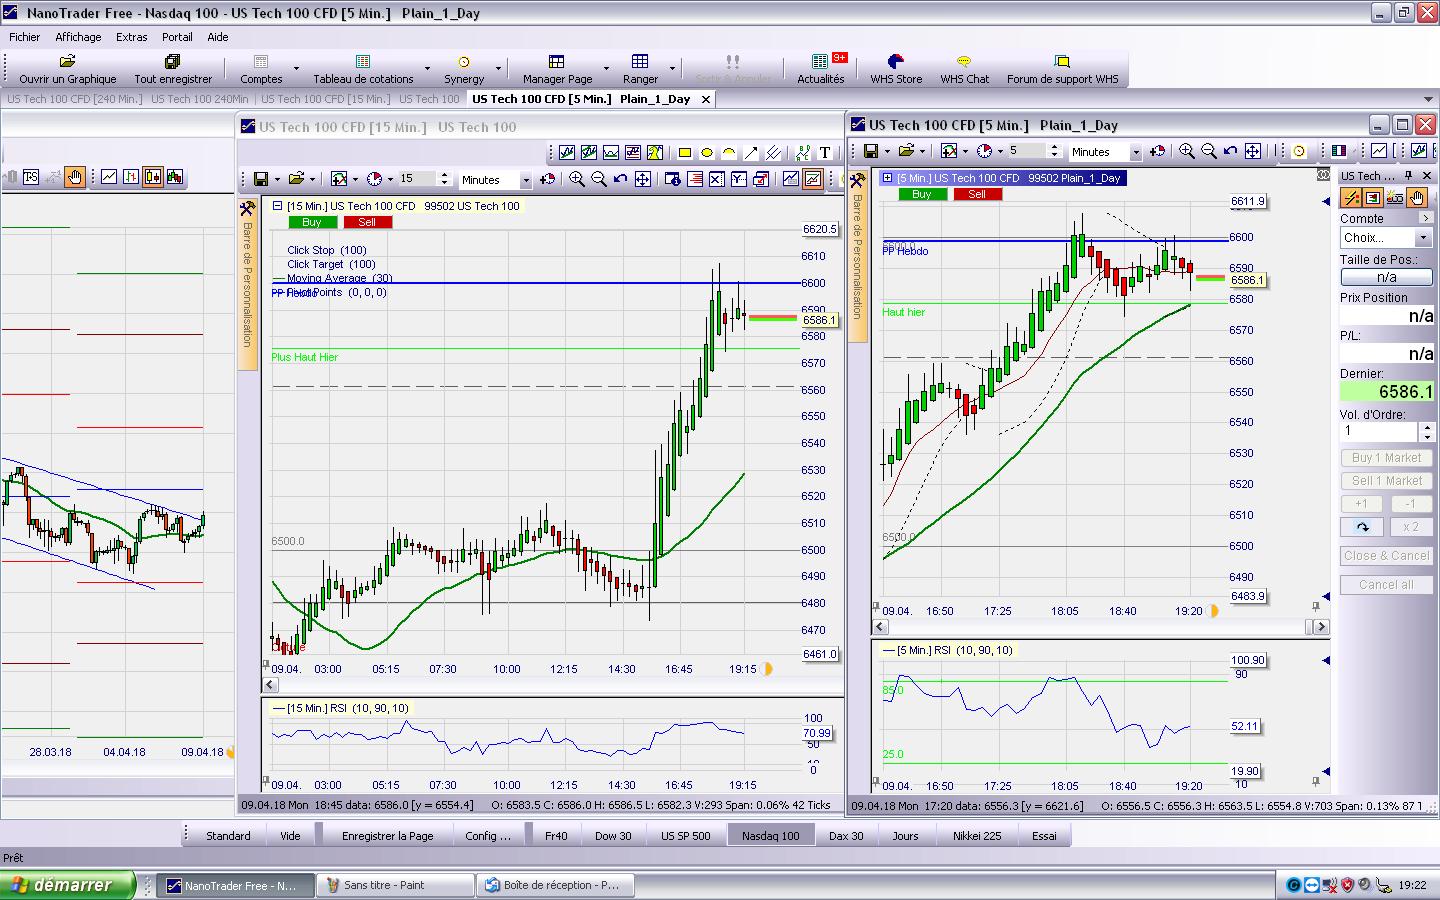This screenshot has height=900, width=1440.
Task: Expand the Compte section arrow in order panel
Action: tap(1425, 218)
